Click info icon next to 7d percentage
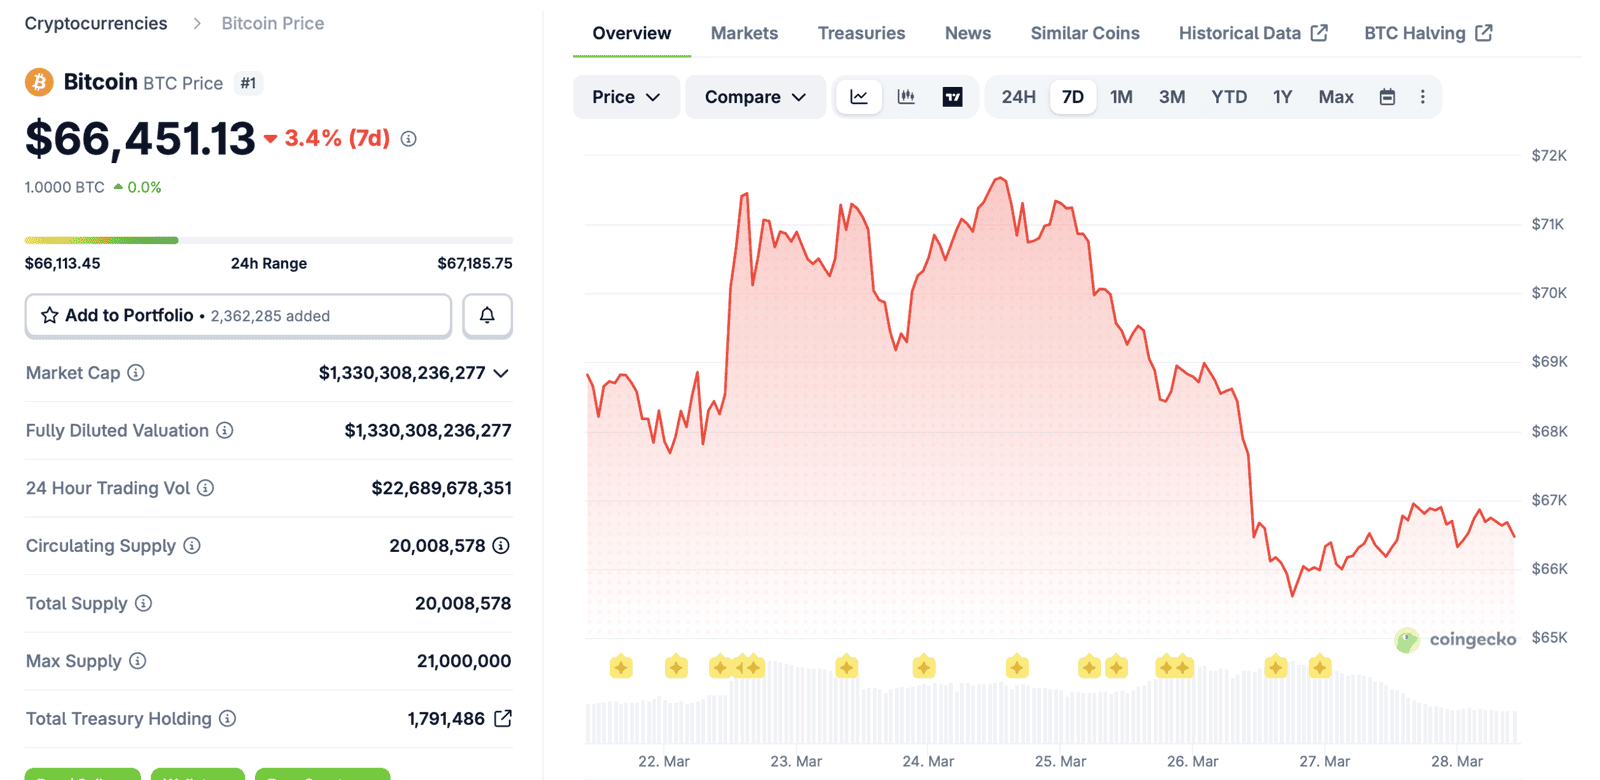Image resolution: width=1600 pixels, height=780 pixels. tap(409, 139)
